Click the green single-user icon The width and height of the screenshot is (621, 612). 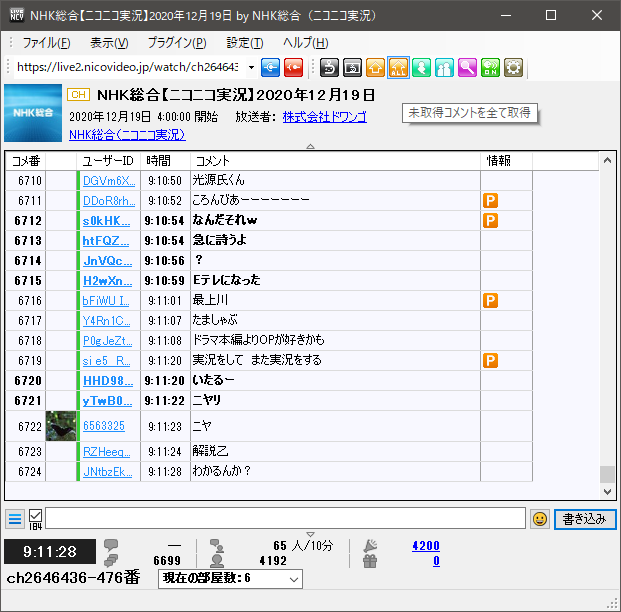[x=421, y=67]
